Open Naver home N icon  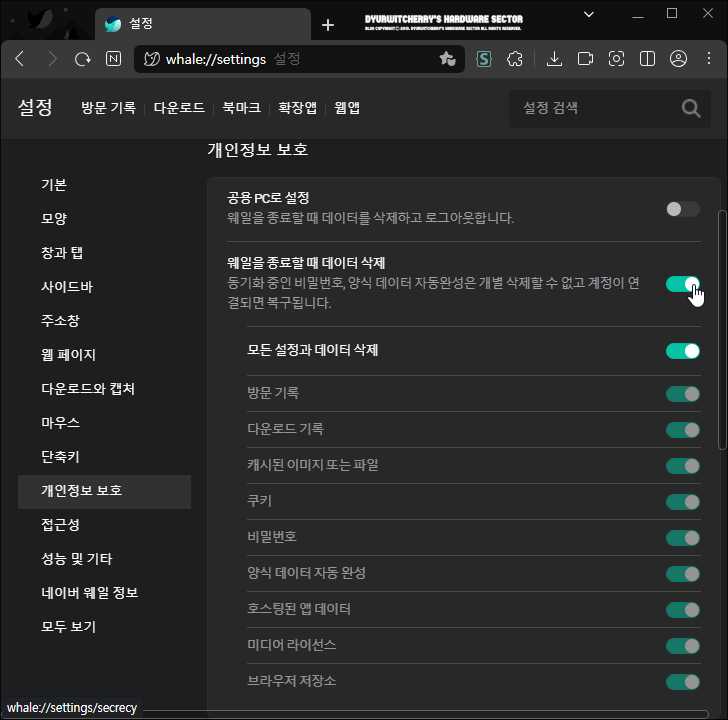[113, 59]
